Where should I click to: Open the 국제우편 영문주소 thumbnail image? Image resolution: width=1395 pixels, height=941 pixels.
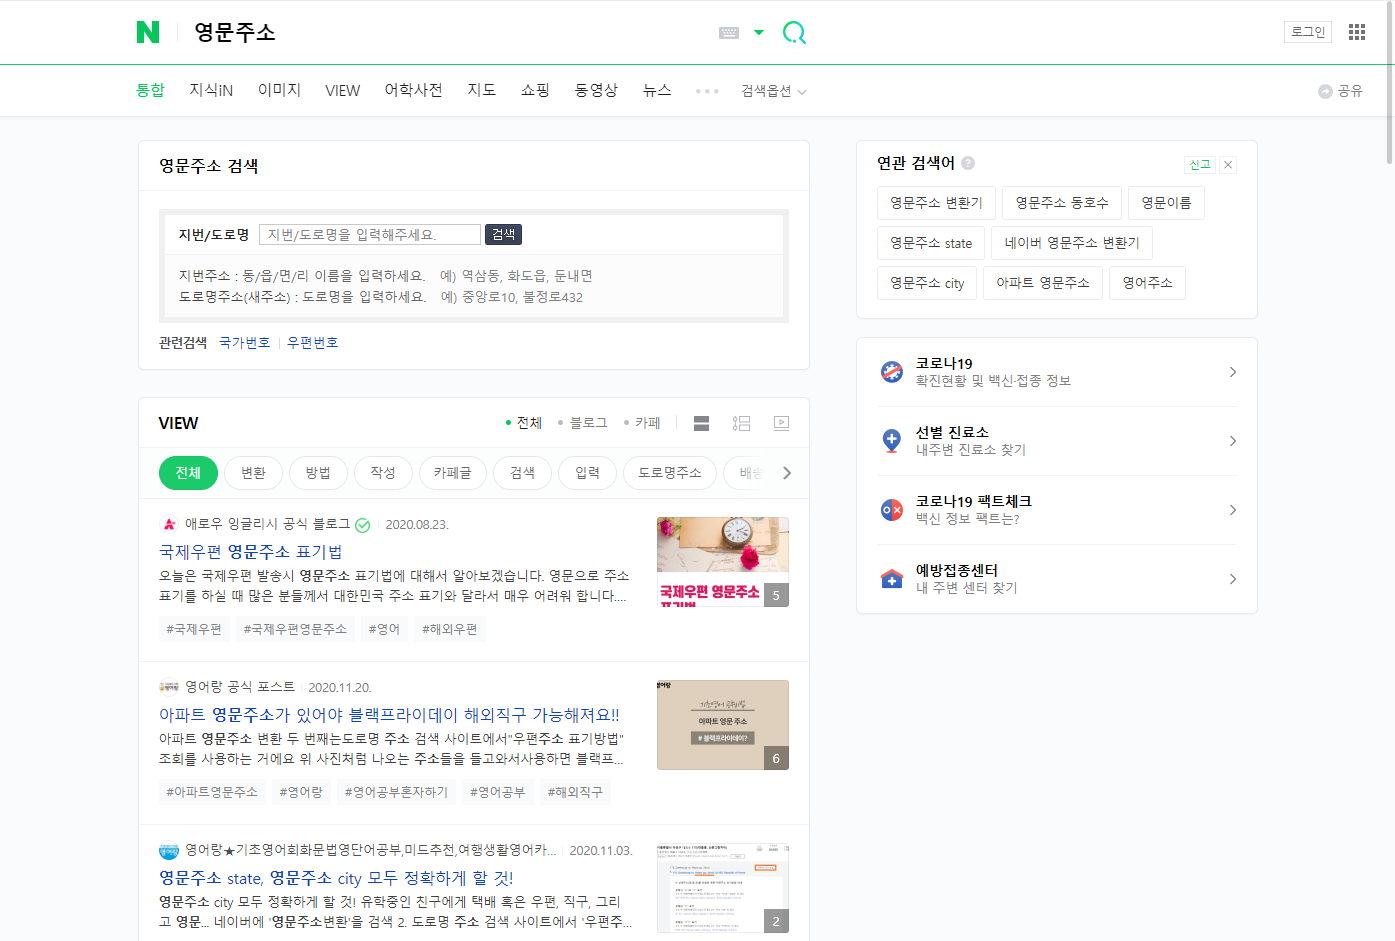coord(723,562)
